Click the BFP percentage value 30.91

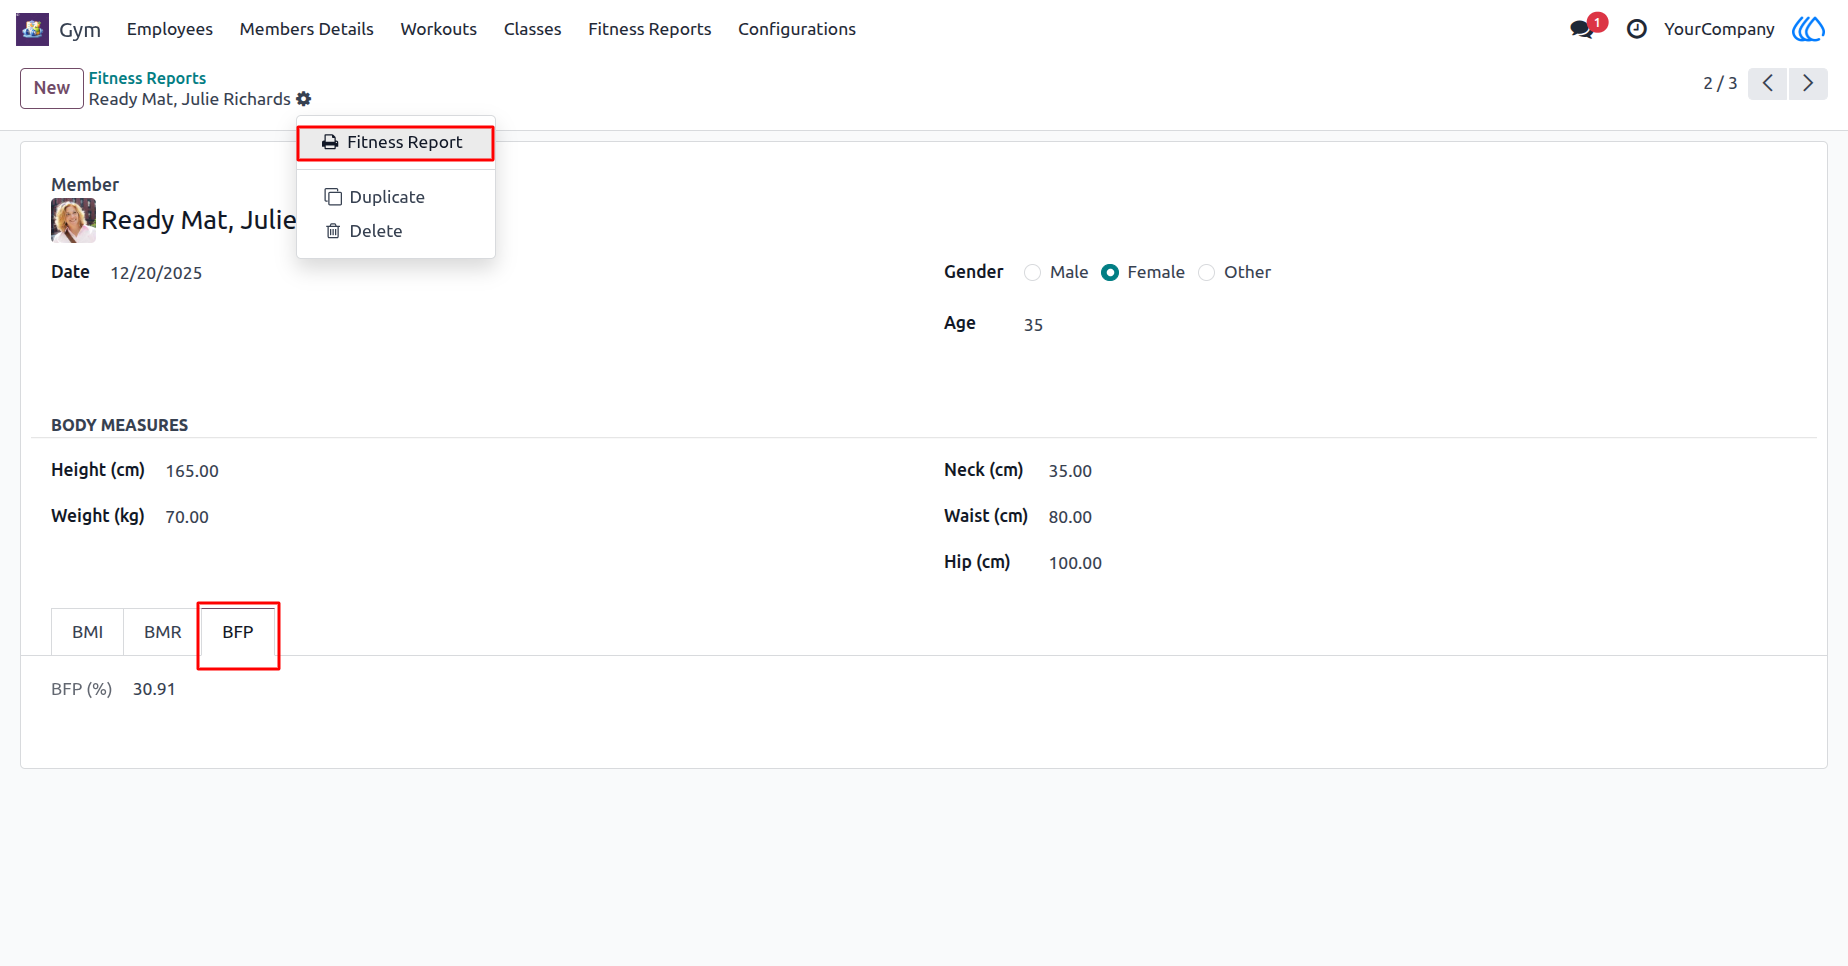pyautogui.click(x=154, y=689)
